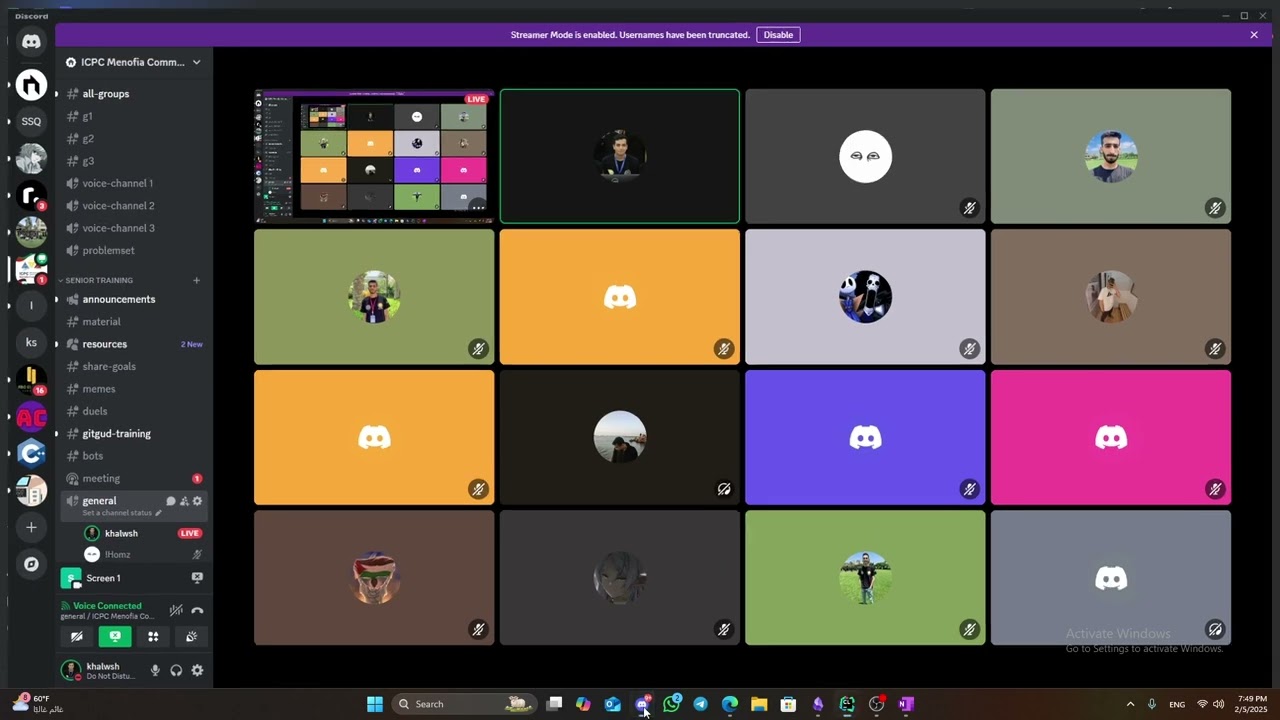This screenshot has width=1280, height=720.
Task: Open Microsoft Store from the taskbar
Action: coord(788,704)
